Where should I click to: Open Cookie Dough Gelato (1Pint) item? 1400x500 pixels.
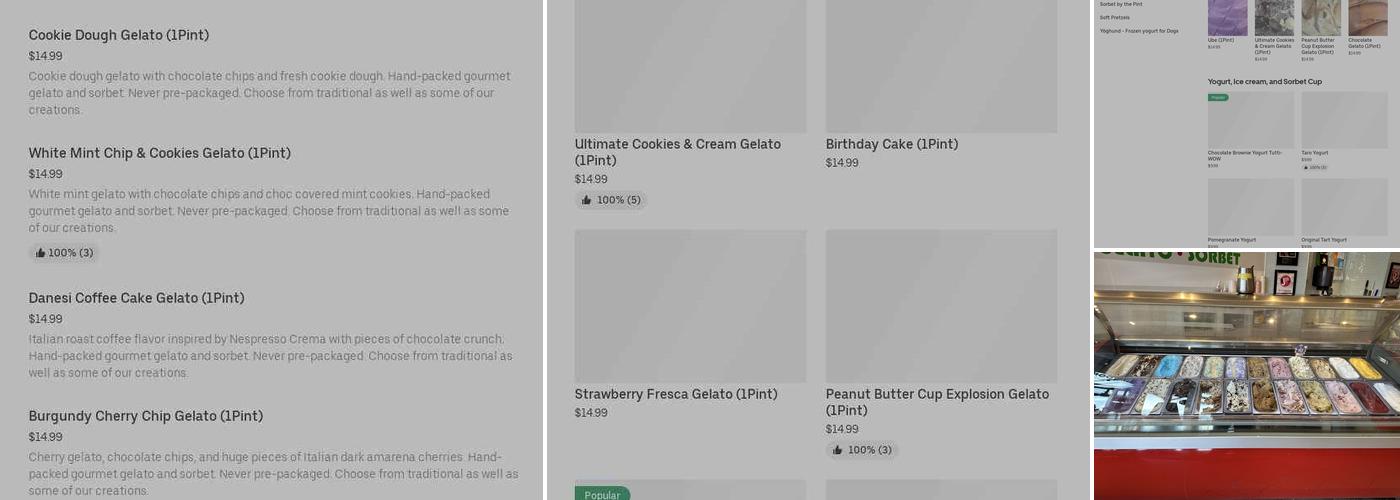(x=118, y=35)
